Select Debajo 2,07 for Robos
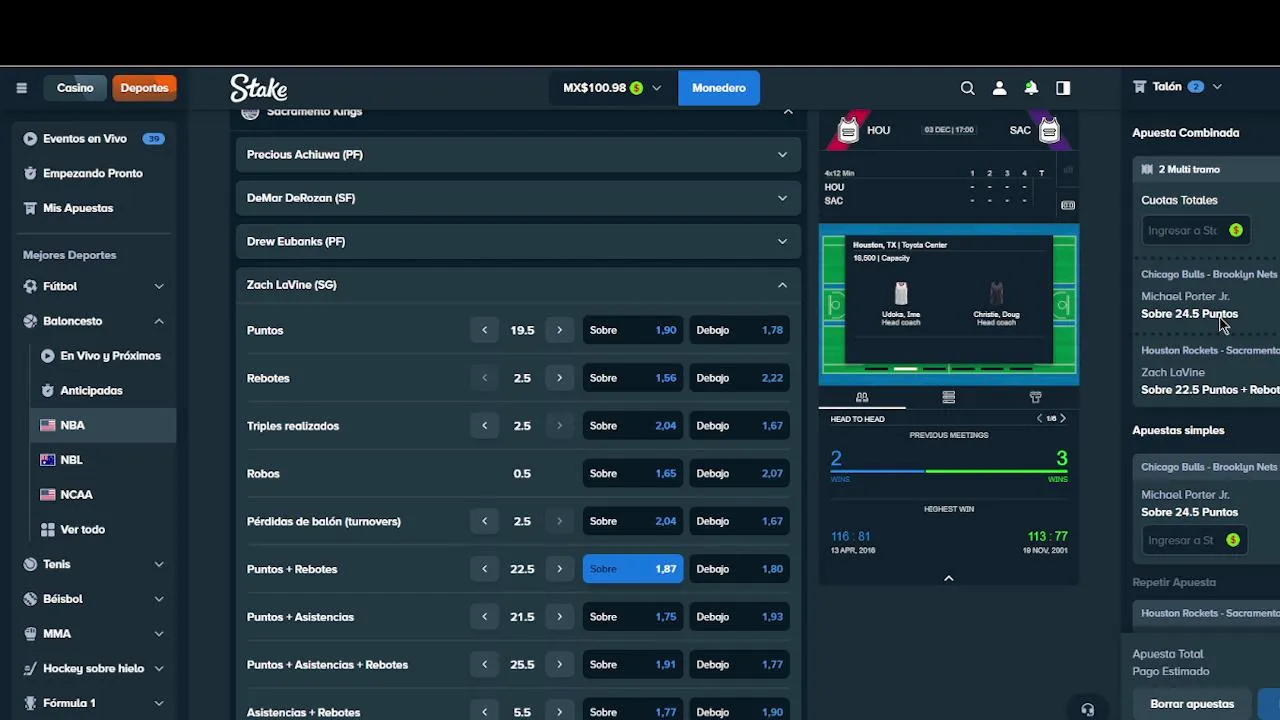The width and height of the screenshot is (1280, 720). coord(740,474)
